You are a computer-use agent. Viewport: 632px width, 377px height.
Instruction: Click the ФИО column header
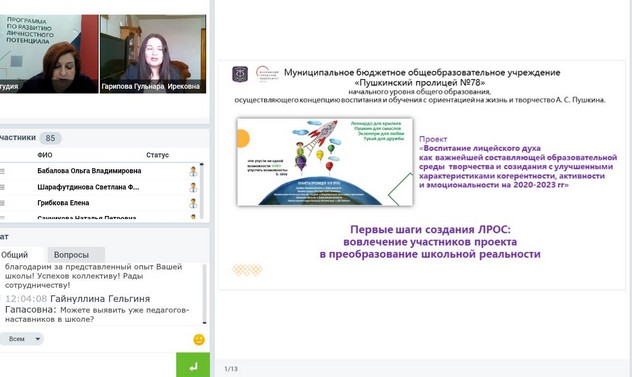point(45,155)
